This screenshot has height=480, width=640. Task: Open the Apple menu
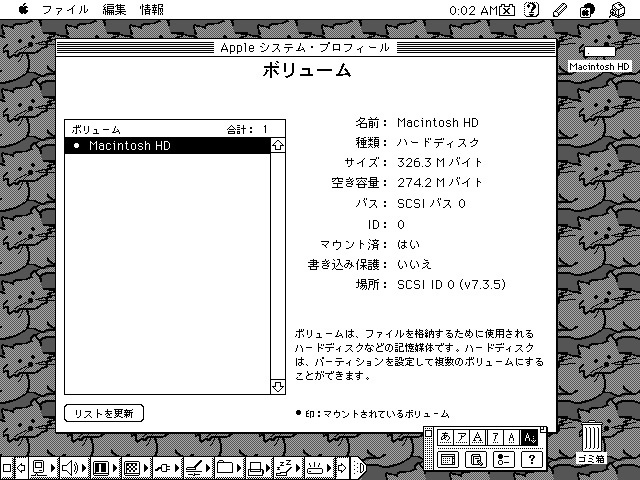click(24, 9)
